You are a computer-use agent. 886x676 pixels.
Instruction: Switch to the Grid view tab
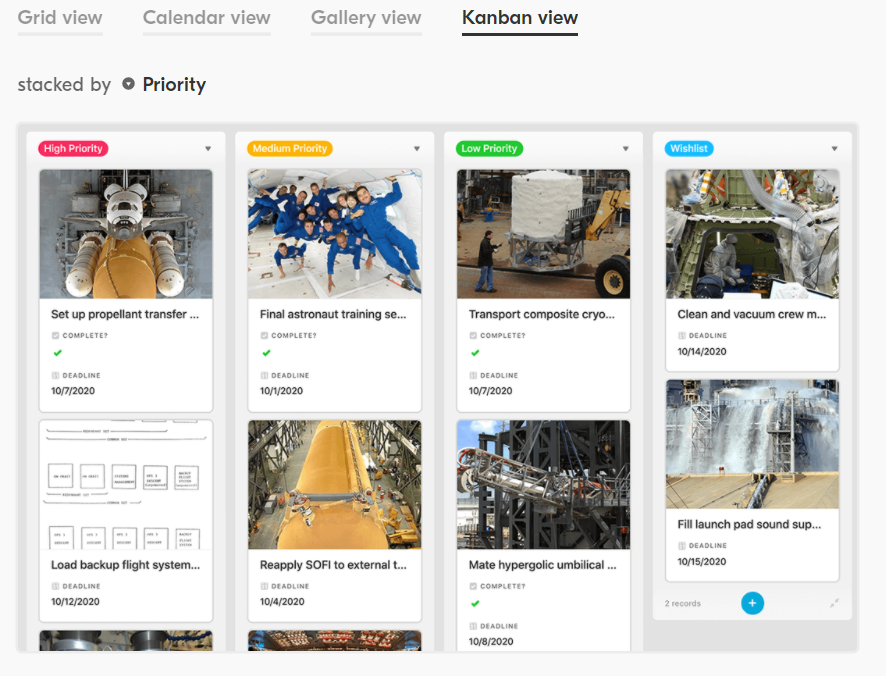[60, 18]
